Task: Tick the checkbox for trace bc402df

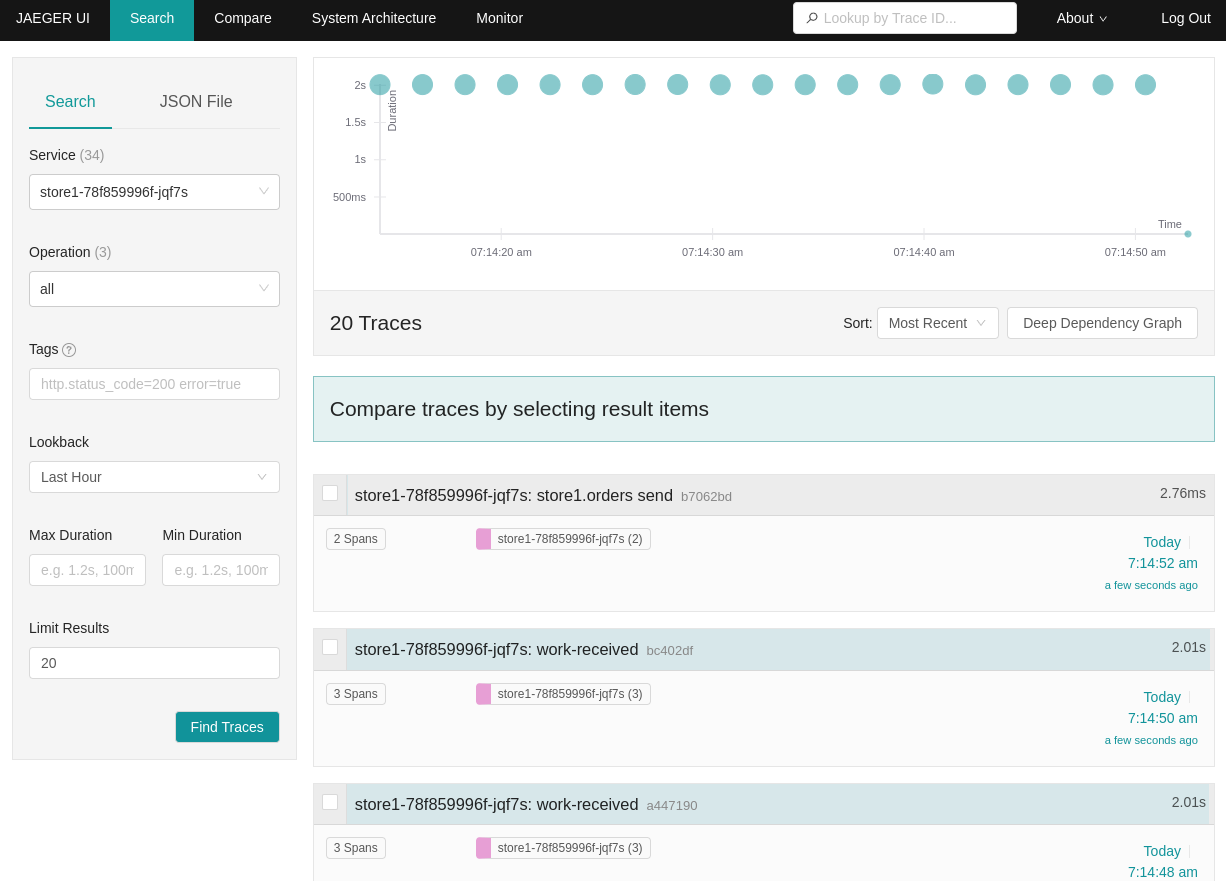Action: click(x=330, y=647)
